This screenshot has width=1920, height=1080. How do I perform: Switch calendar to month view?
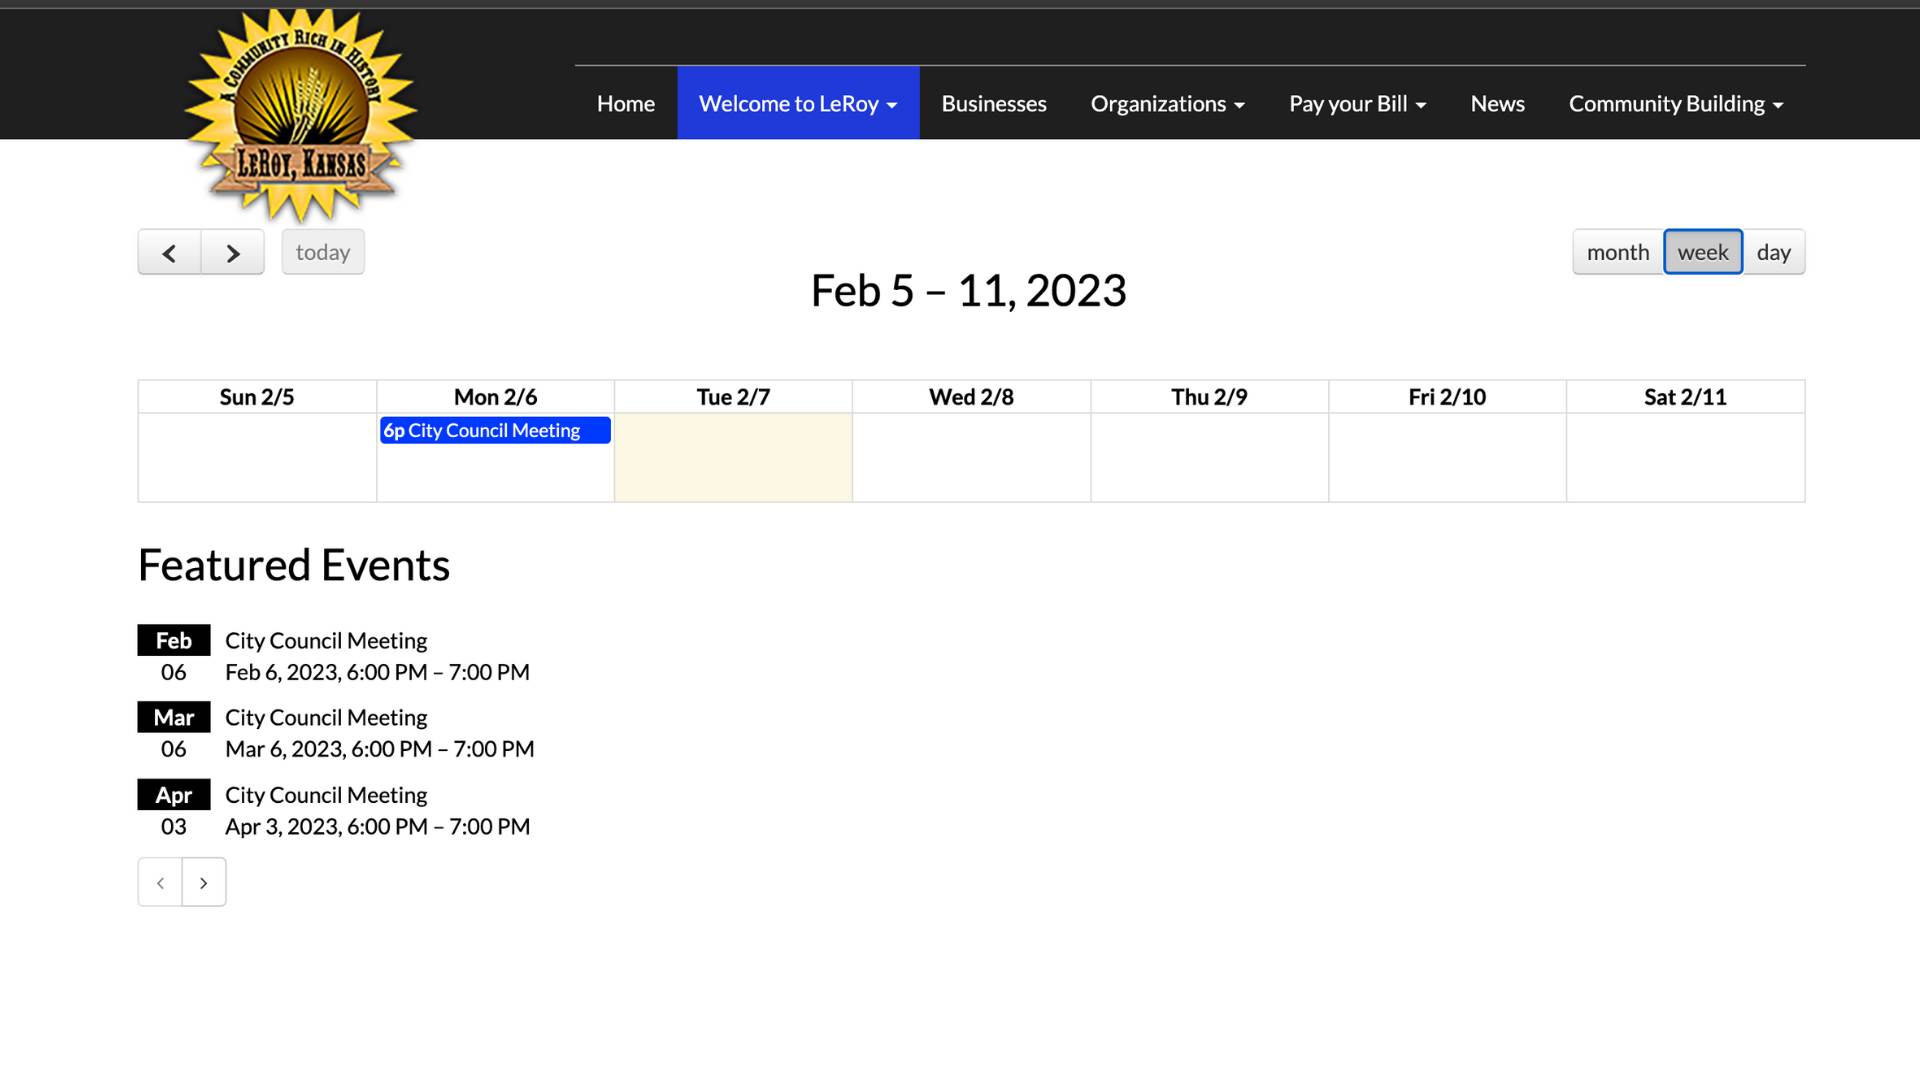(1617, 252)
